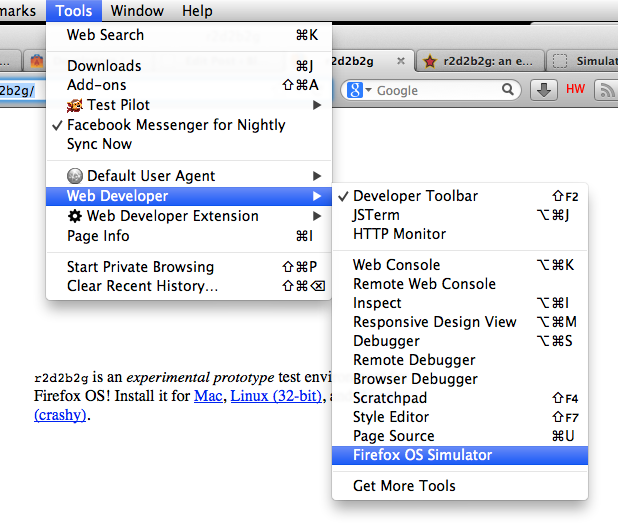Click the URL address bar text
Image resolution: width=618 pixels, height=530 pixels.
click(17, 90)
